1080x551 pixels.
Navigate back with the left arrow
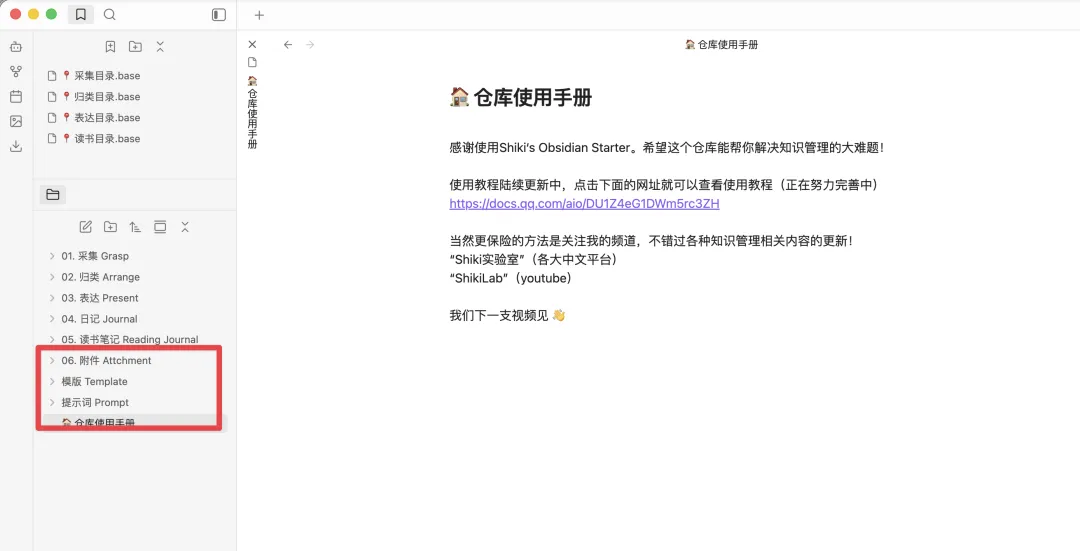288,45
